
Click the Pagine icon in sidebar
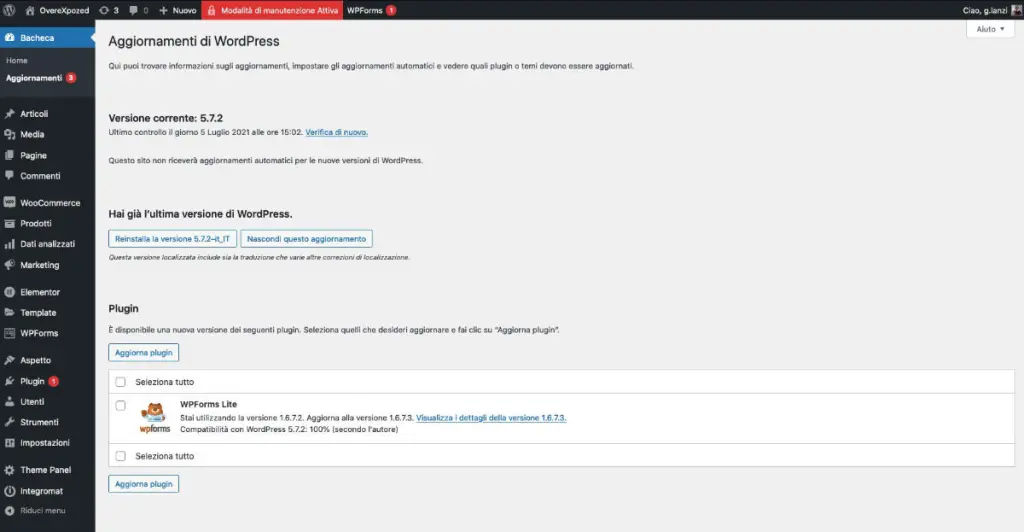[x=9, y=155]
